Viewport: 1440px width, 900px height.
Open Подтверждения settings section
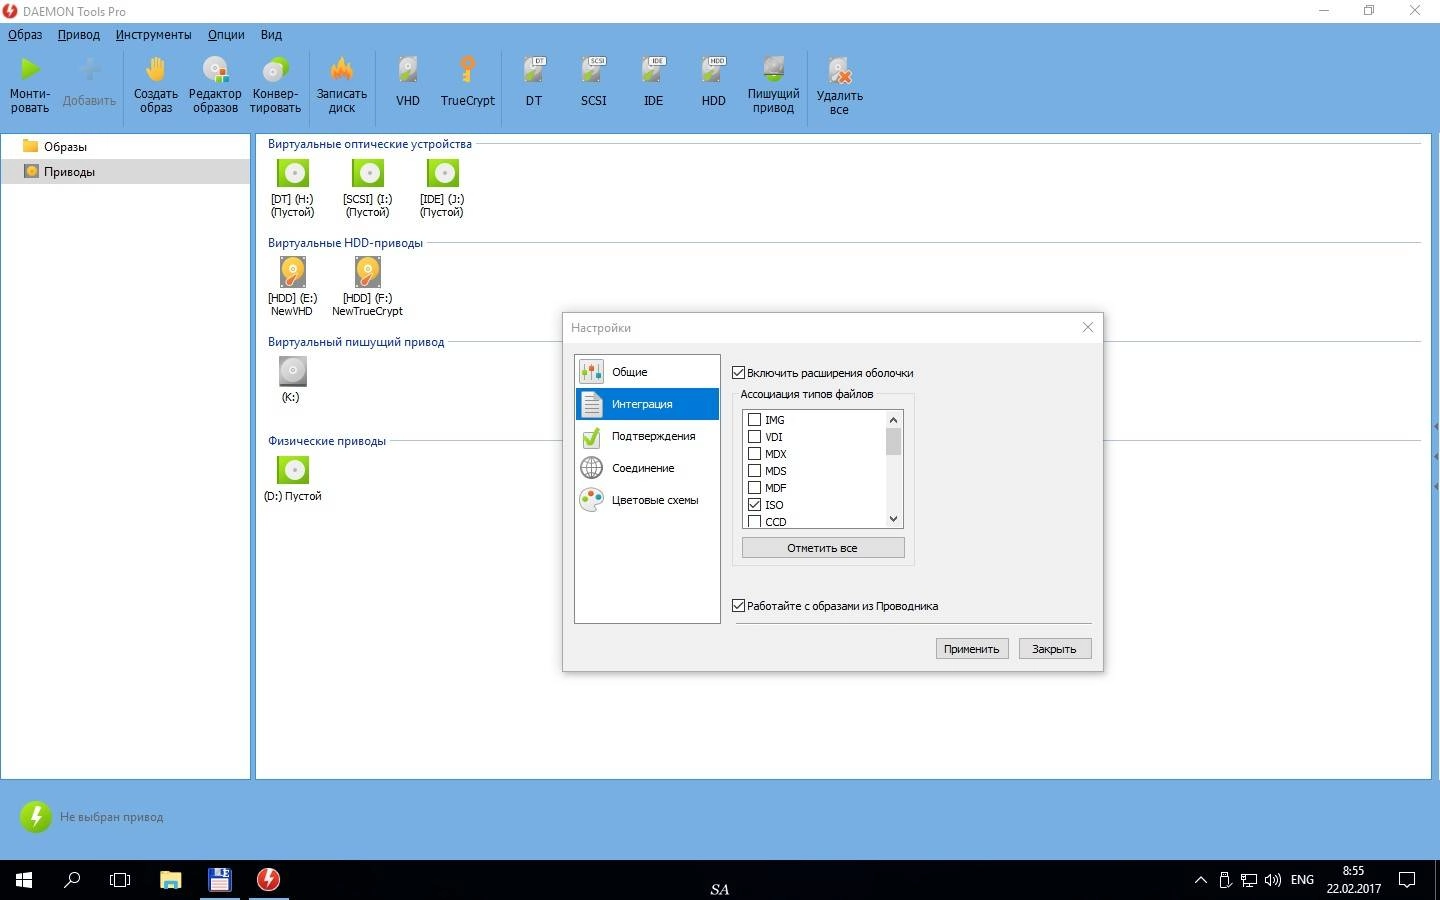[x=647, y=436]
